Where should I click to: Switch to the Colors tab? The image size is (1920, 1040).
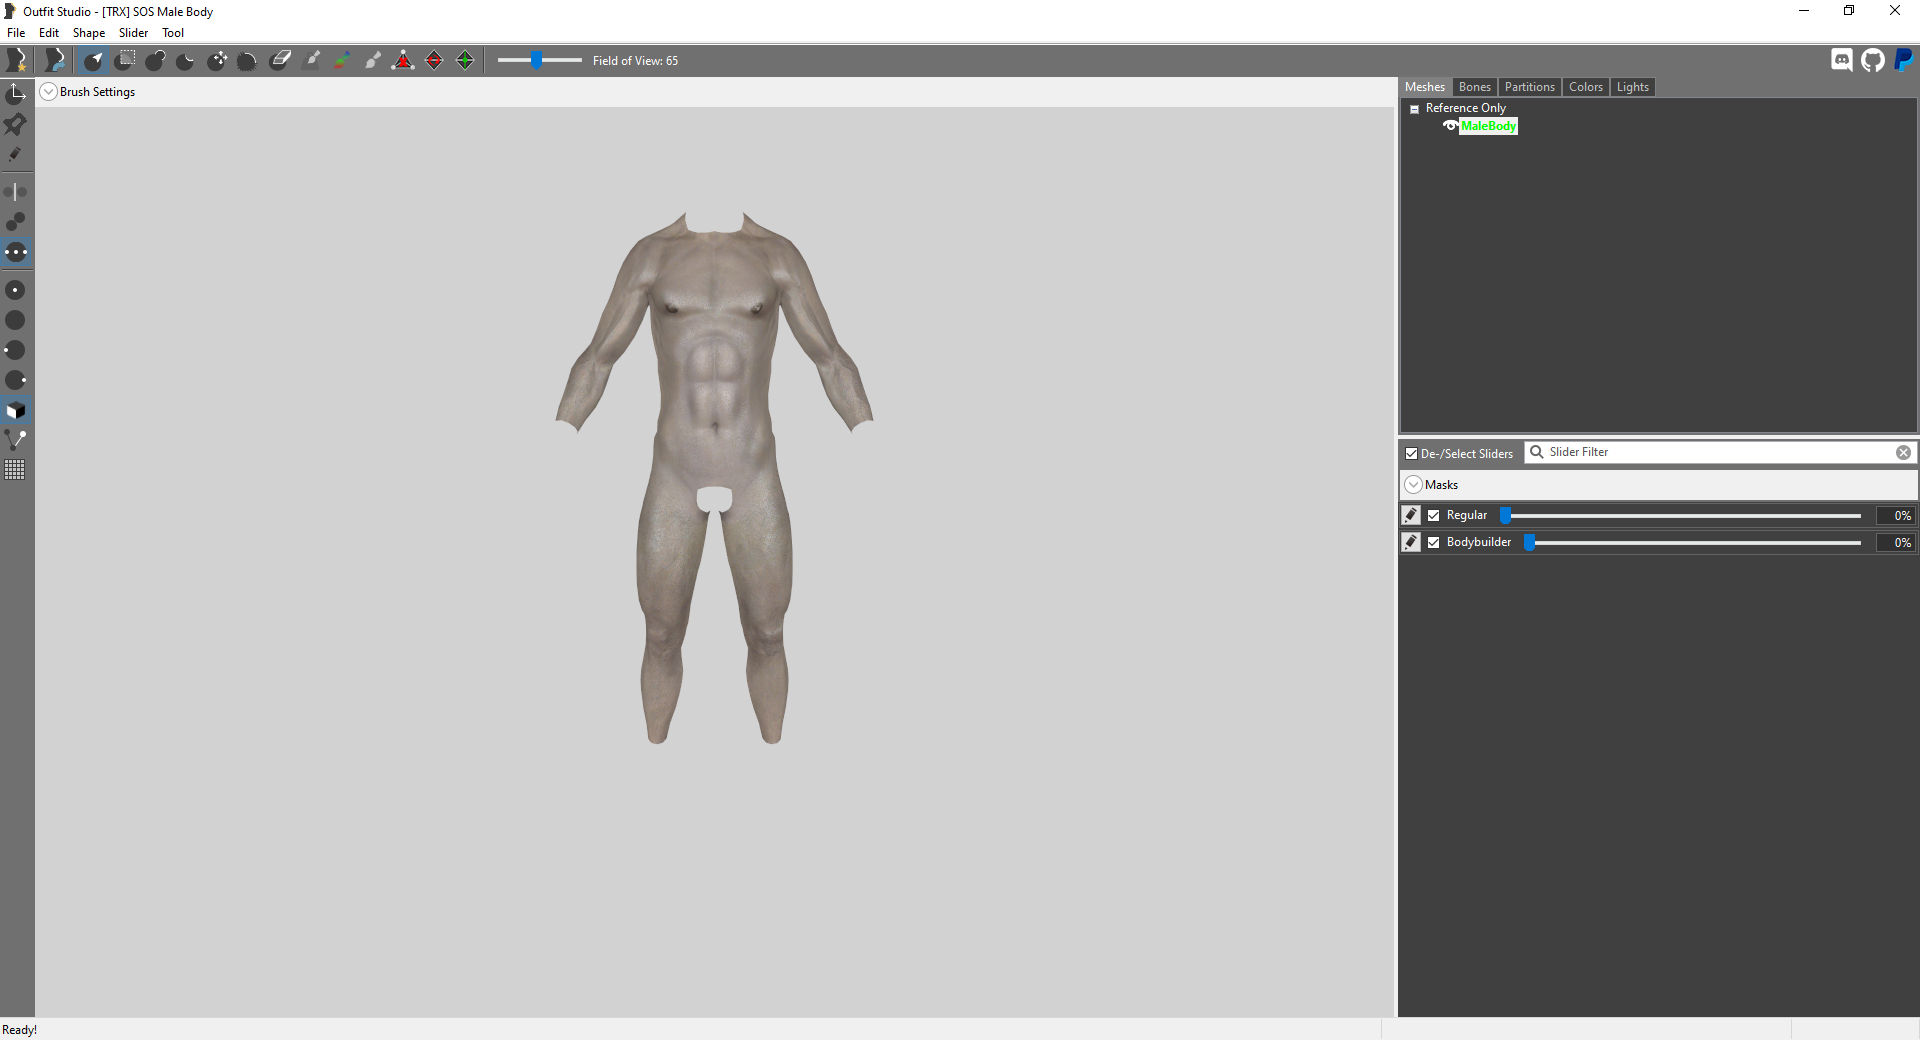coord(1586,87)
